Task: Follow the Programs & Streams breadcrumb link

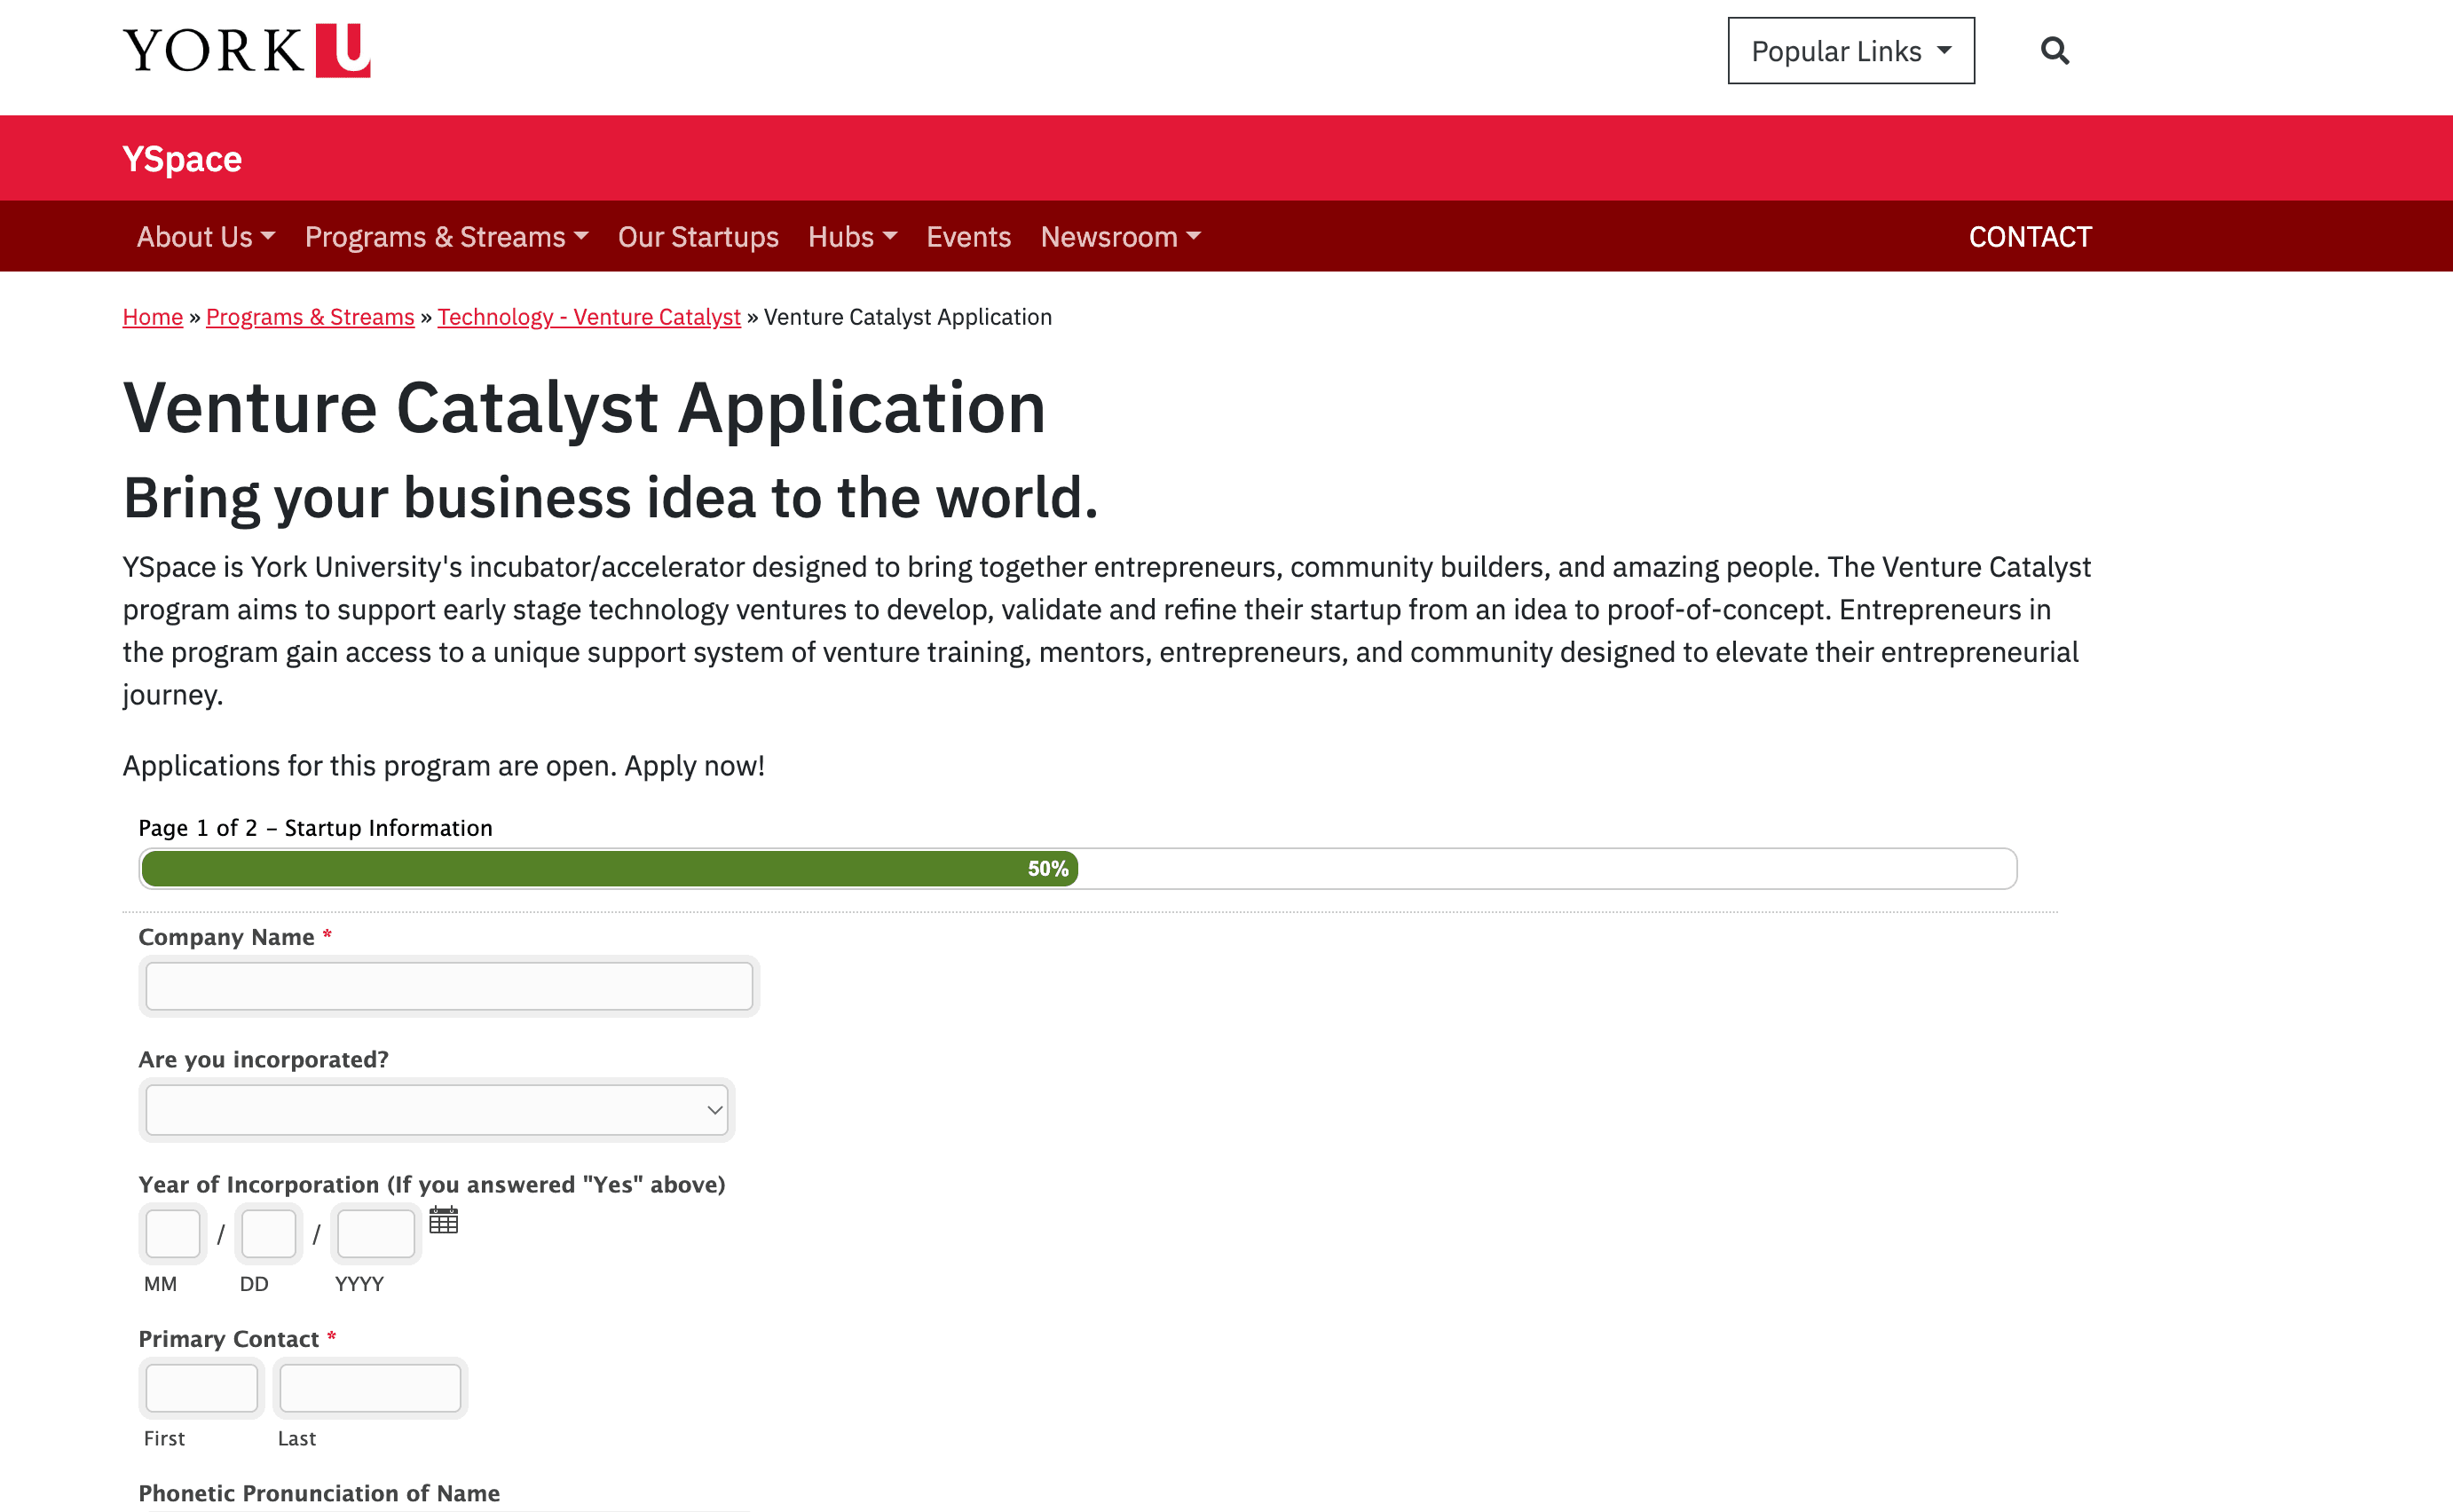Action: click(x=310, y=317)
